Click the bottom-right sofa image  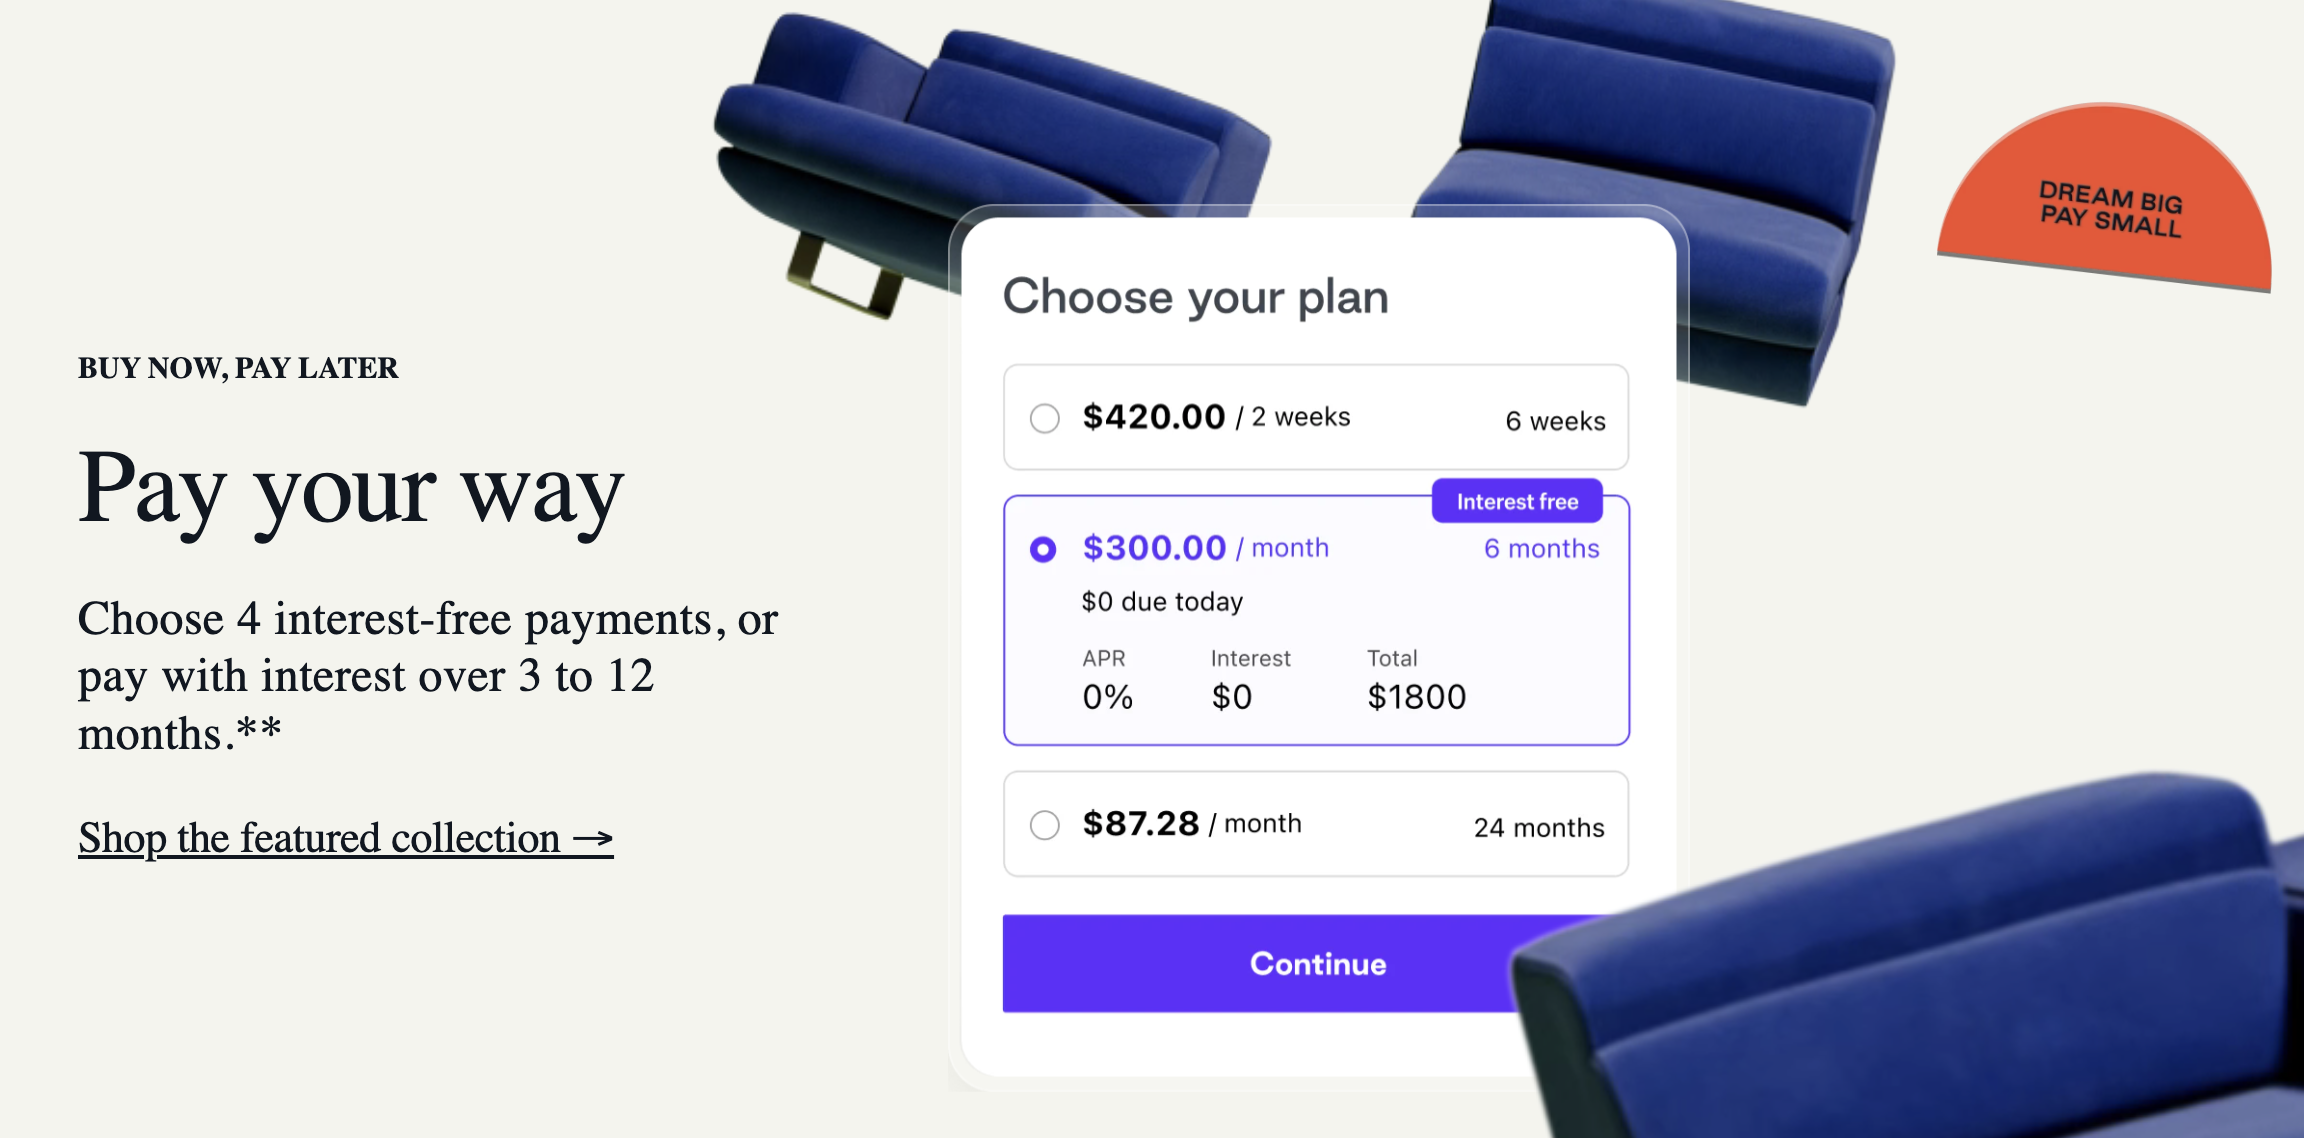coord(1950,1000)
